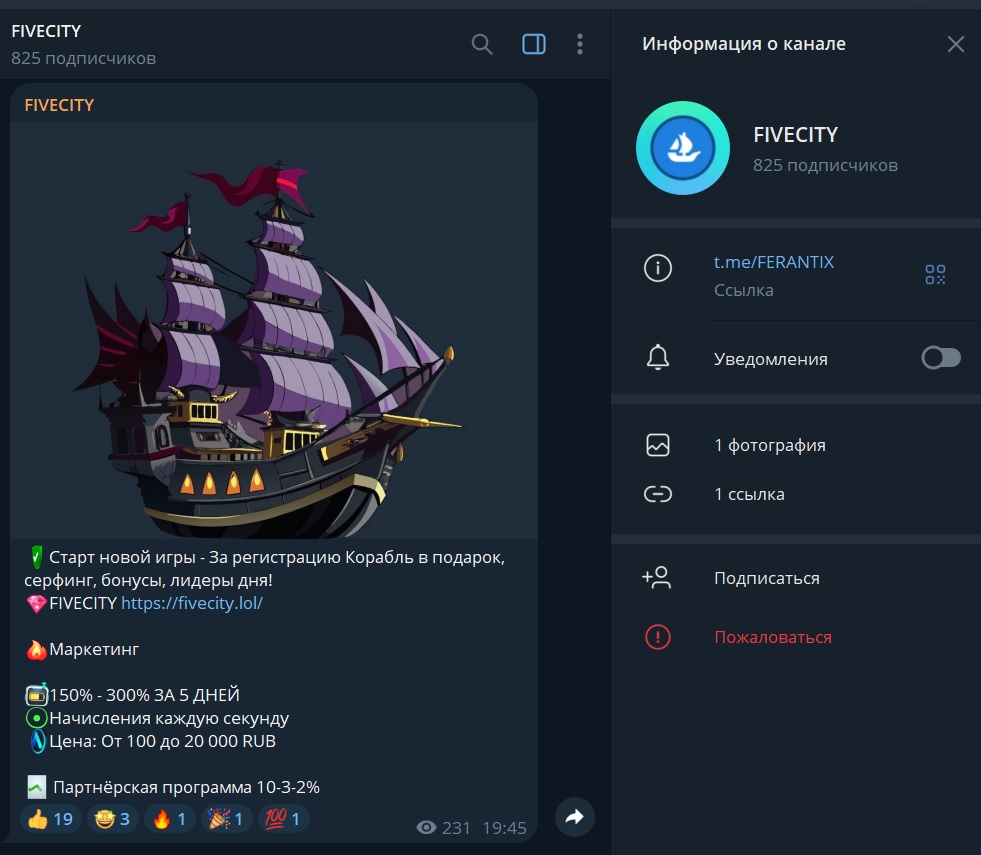The height and width of the screenshot is (855, 981).
Task: Click the bell notifications icon
Action: [658, 358]
